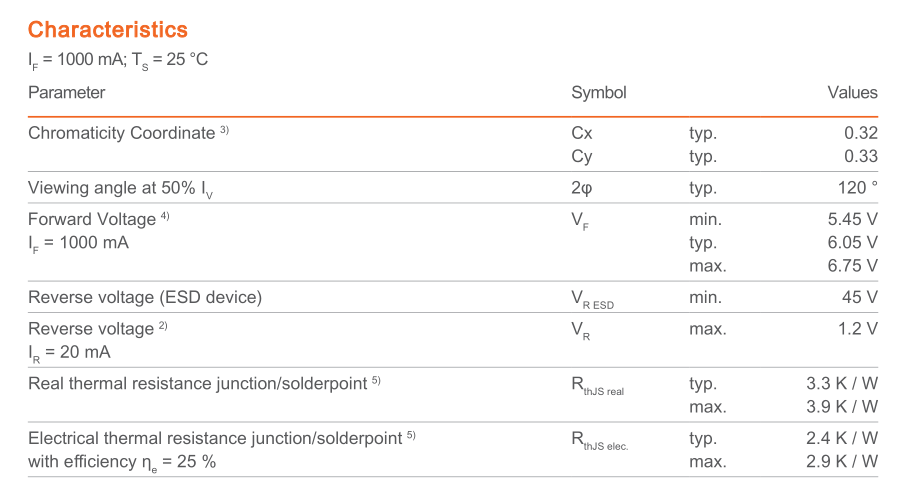
Task: Open footnote 5 after Electrical thermal resistance
Action: click(x=411, y=435)
